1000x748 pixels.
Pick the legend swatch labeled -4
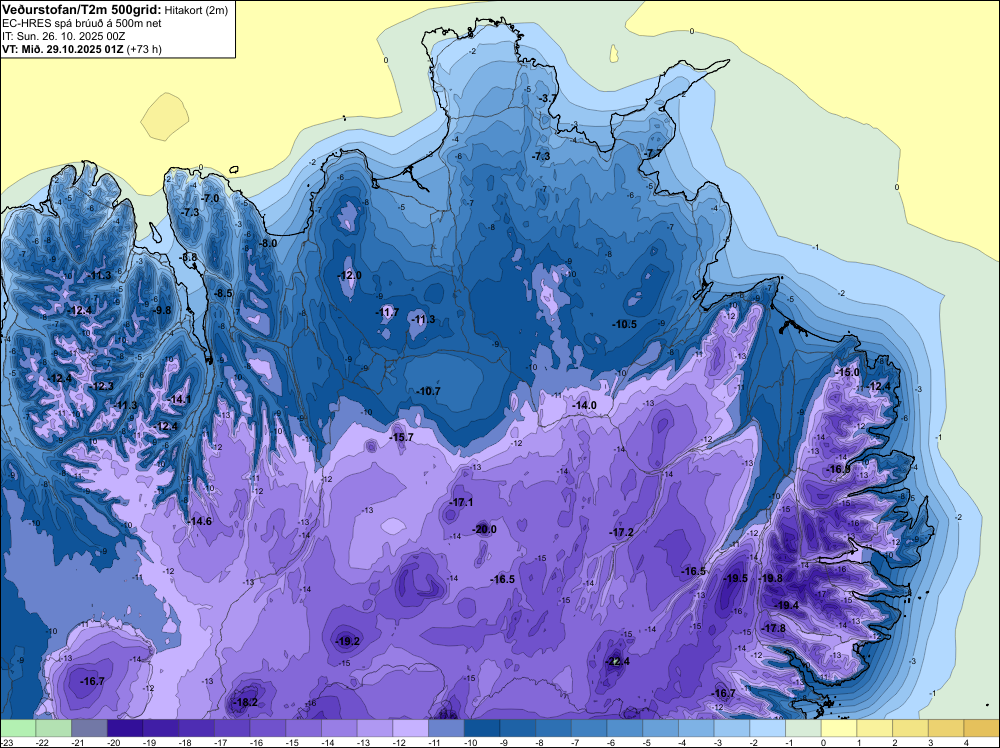[x=696, y=728]
